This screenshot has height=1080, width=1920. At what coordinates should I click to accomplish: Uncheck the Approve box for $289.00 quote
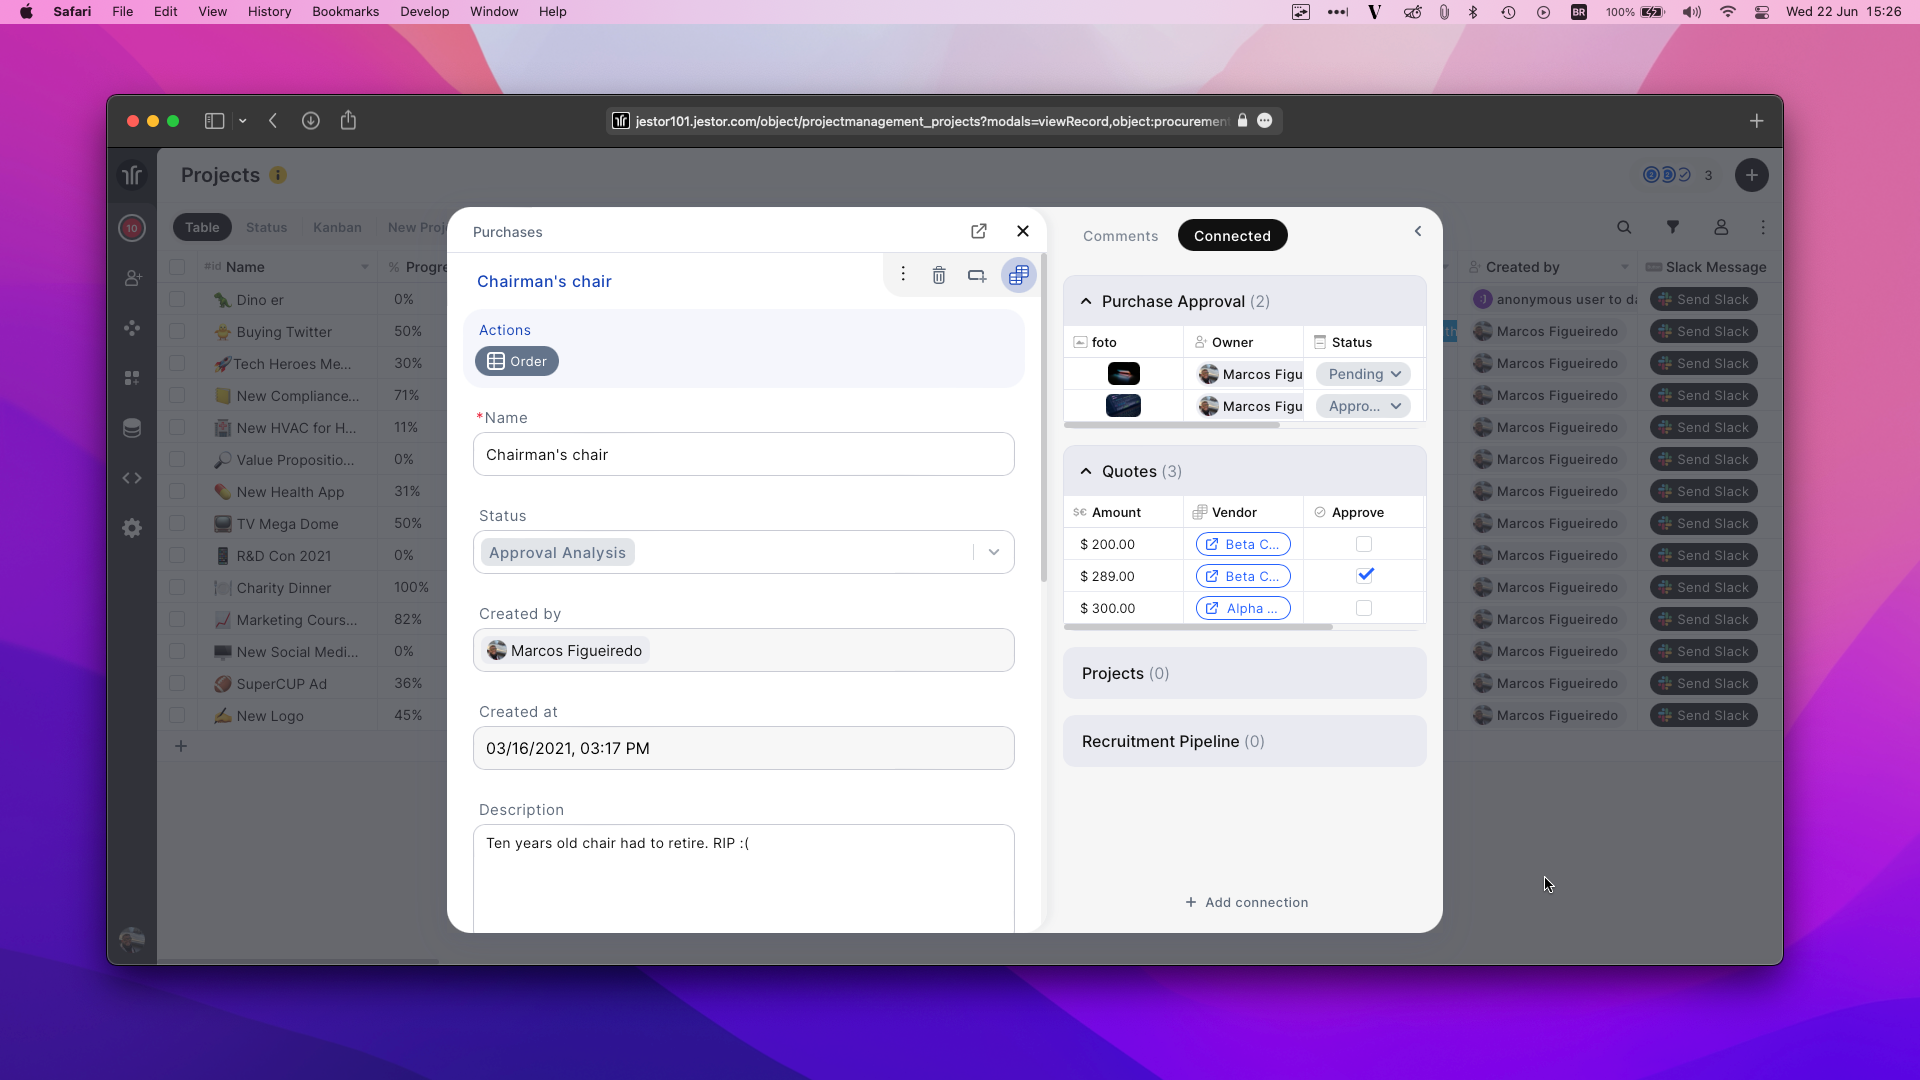click(1364, 575)
